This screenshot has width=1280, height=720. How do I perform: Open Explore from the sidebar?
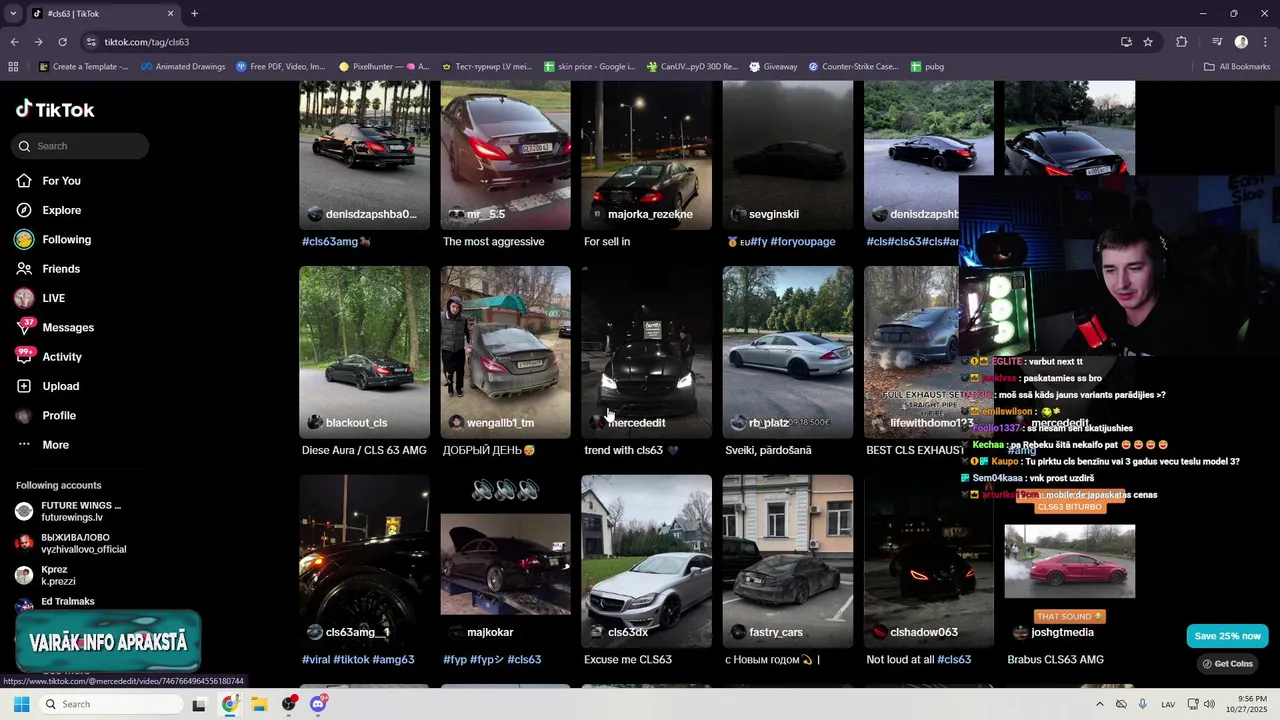point(61,210)
